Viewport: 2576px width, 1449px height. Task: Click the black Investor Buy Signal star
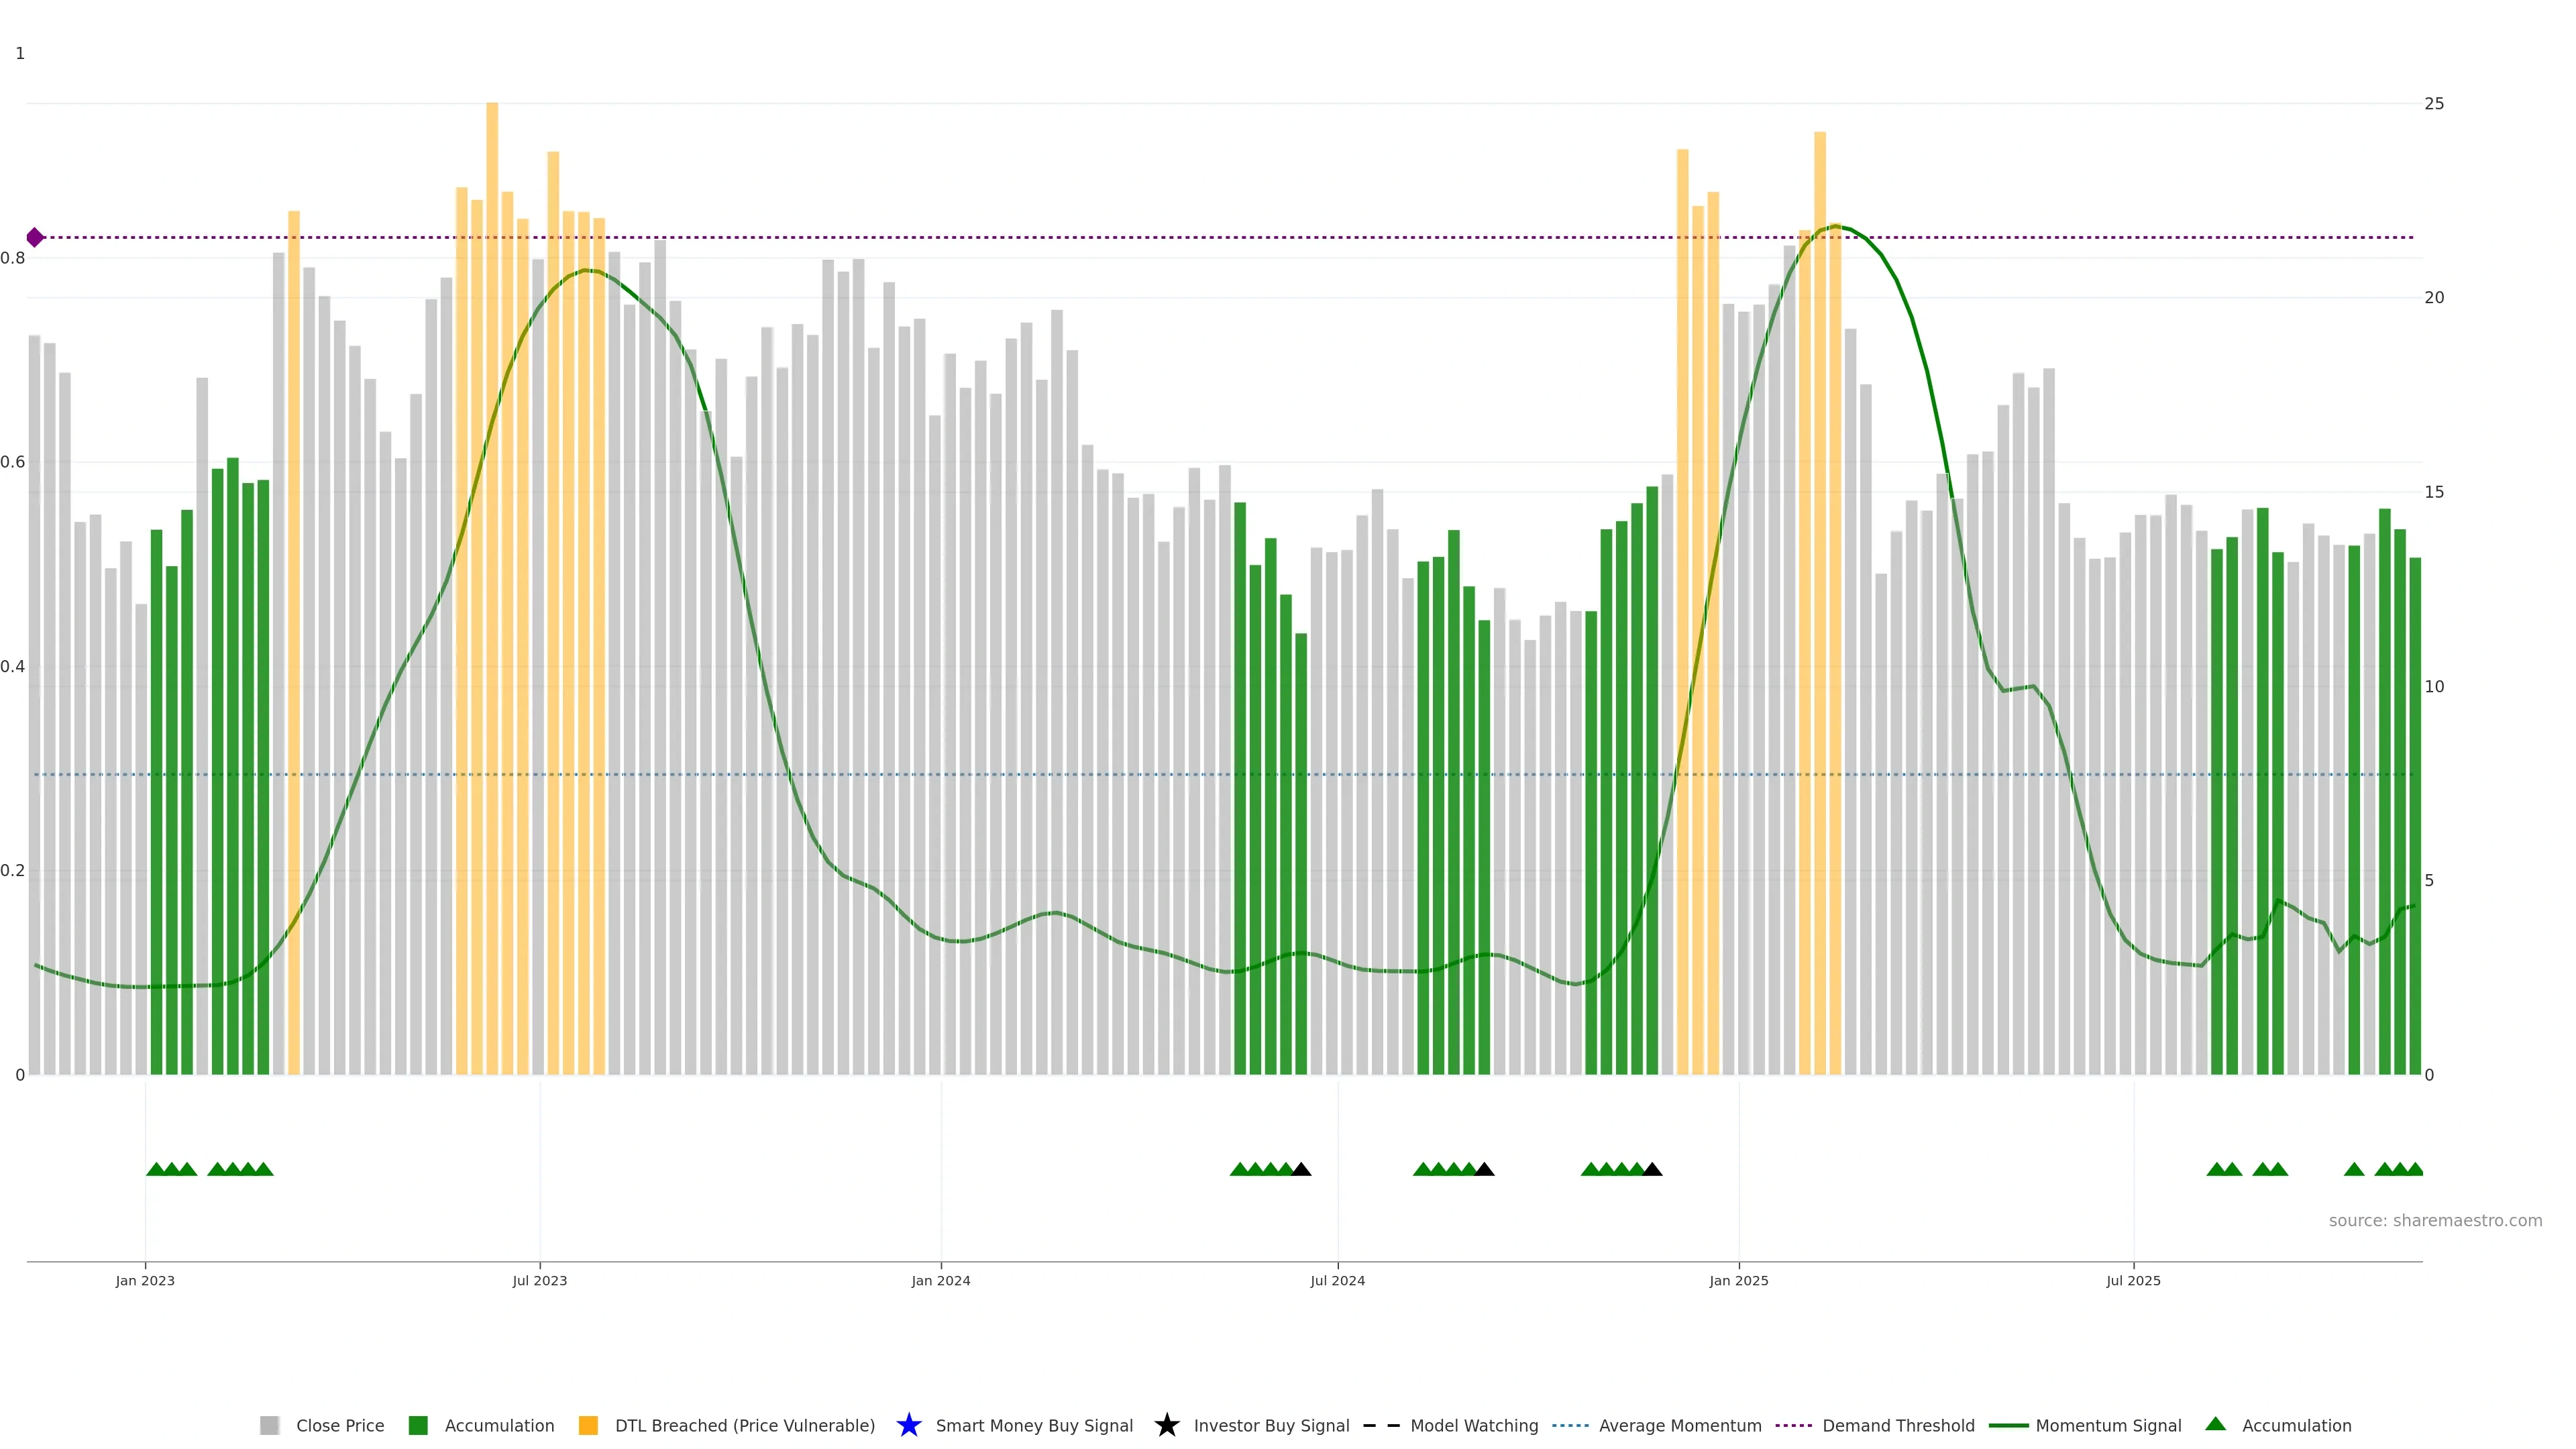click(x=1166, y=1425)
